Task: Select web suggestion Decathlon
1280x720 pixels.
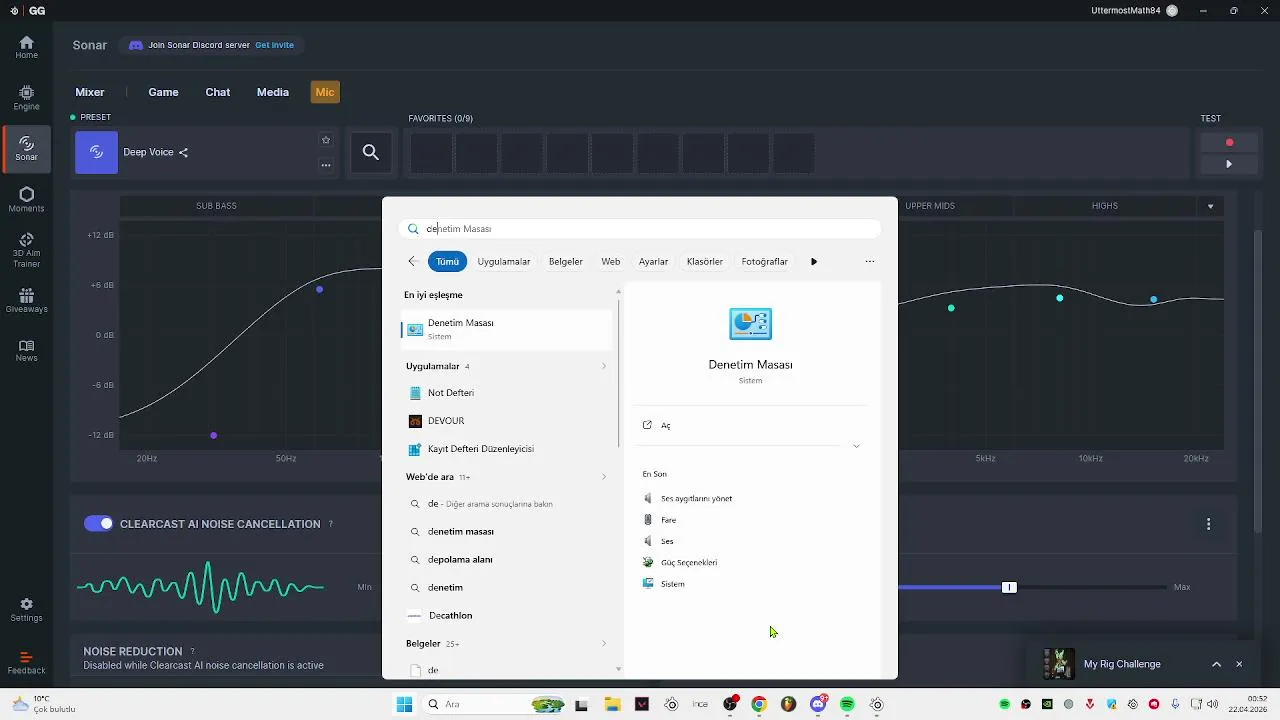Action: pyautogui.click(x=506, y=615)
